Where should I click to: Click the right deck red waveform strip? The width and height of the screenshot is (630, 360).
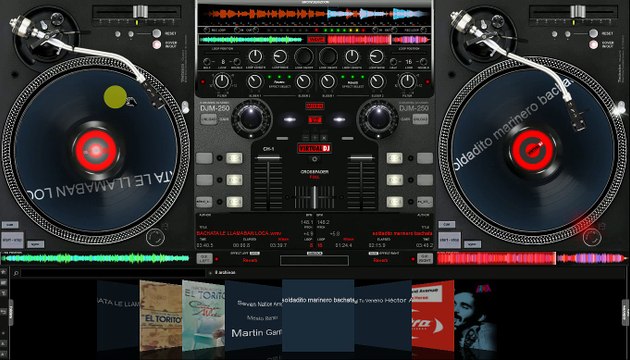[532, 258]
